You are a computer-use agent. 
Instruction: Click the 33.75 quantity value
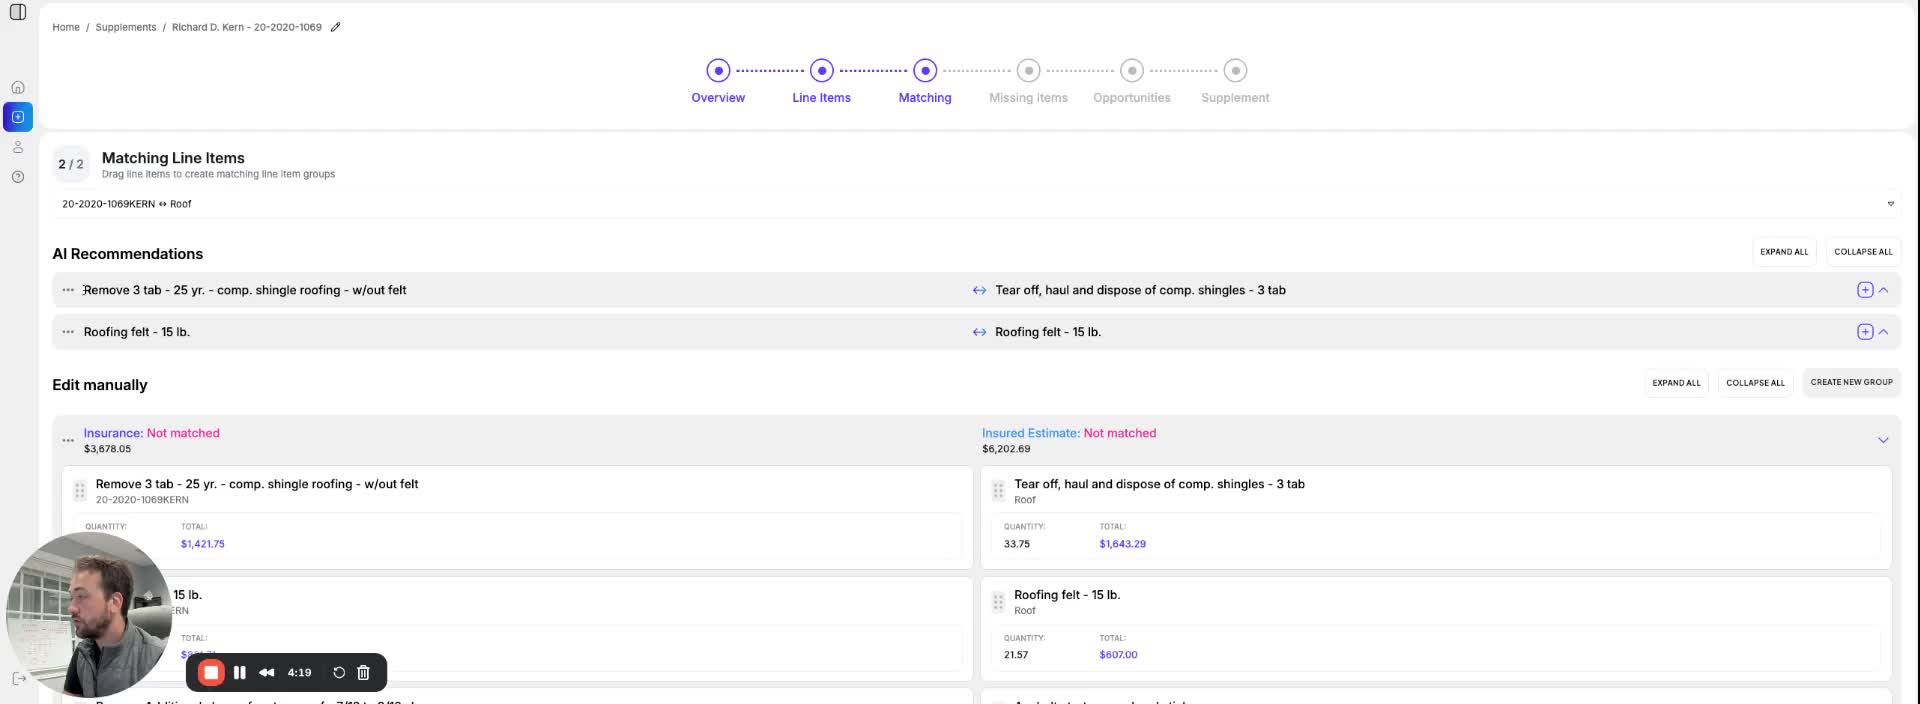point(1017,544)
